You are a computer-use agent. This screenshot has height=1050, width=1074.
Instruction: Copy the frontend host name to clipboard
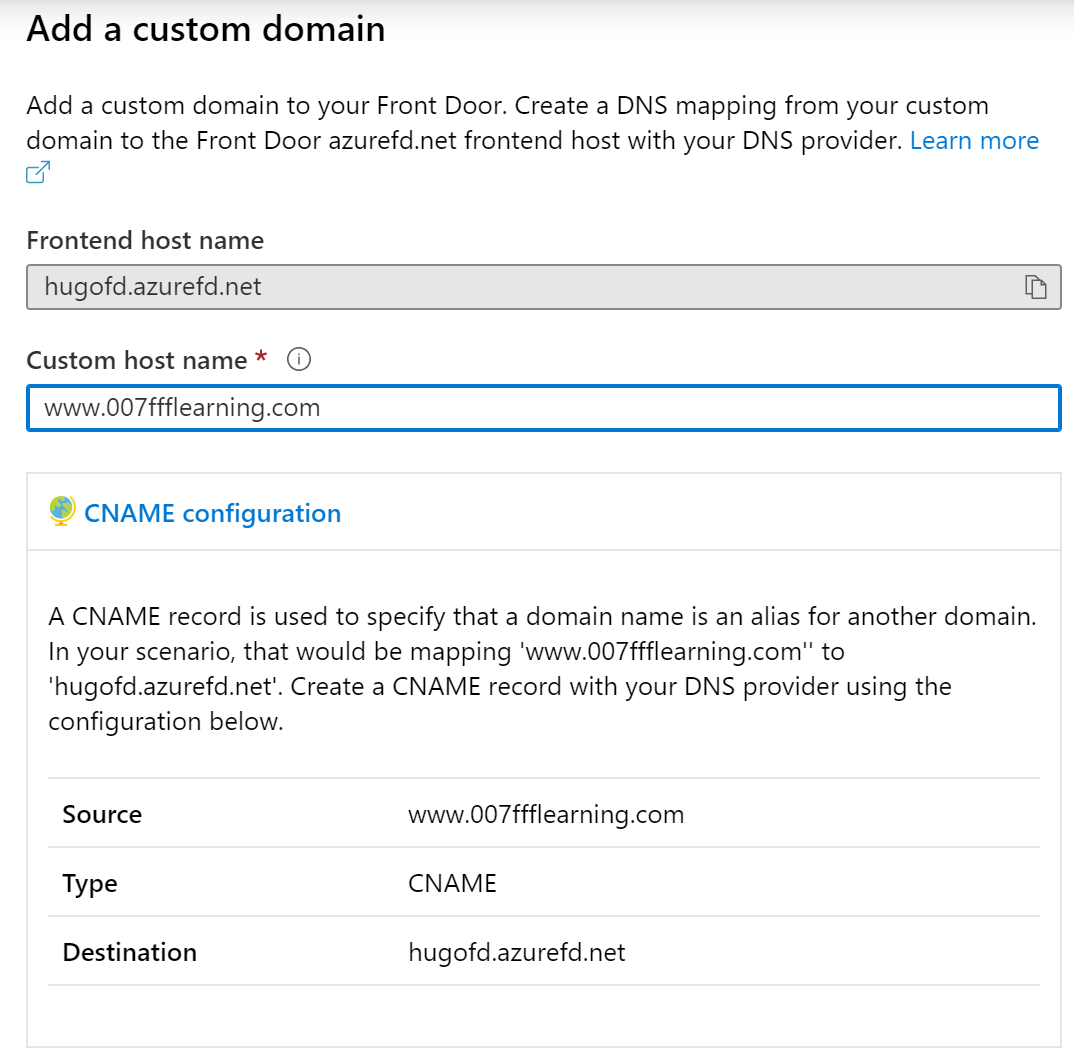click(1035, 288)
